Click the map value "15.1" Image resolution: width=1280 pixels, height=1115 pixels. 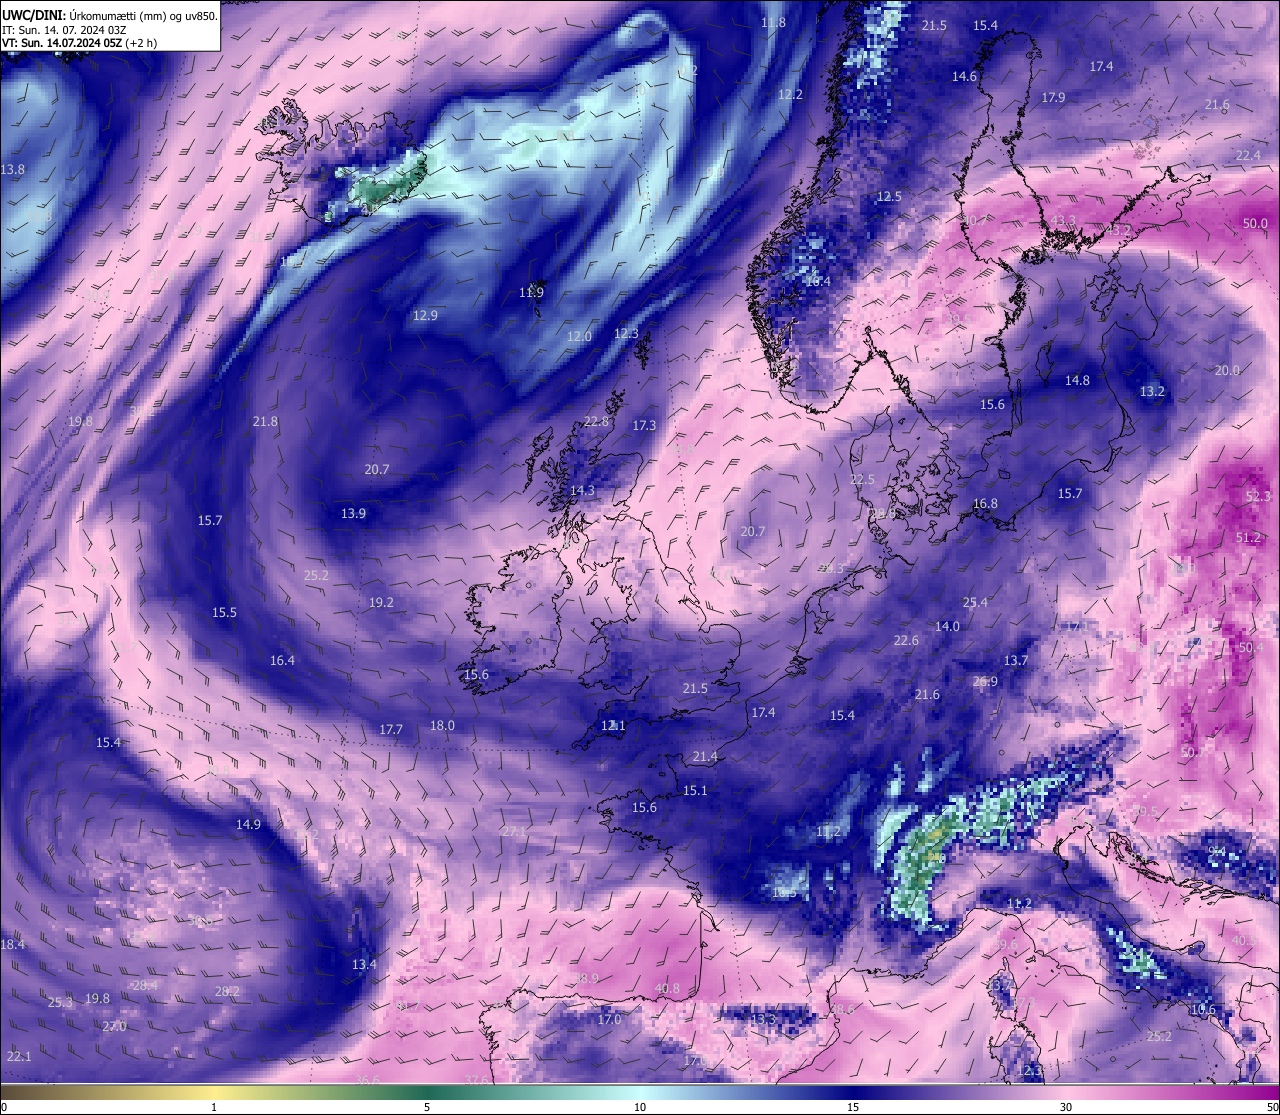point(695,791)
